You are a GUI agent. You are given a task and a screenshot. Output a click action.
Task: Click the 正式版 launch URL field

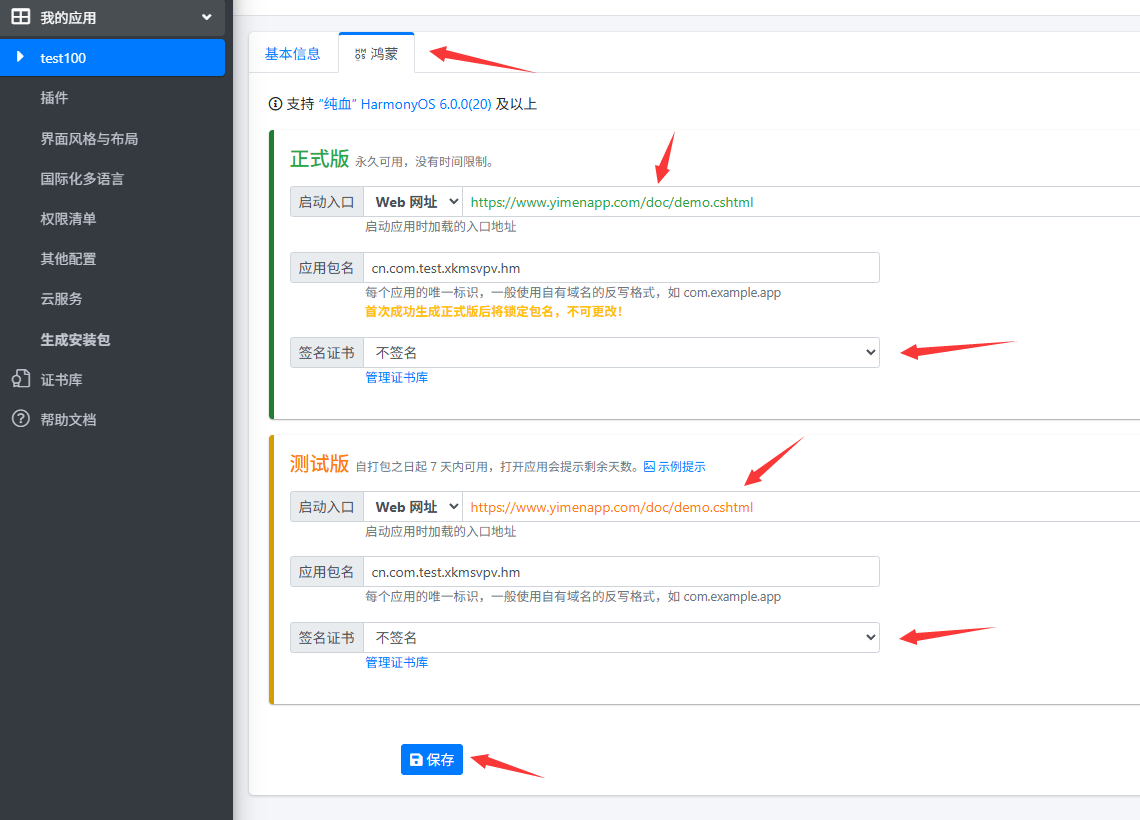coord(800,202)
